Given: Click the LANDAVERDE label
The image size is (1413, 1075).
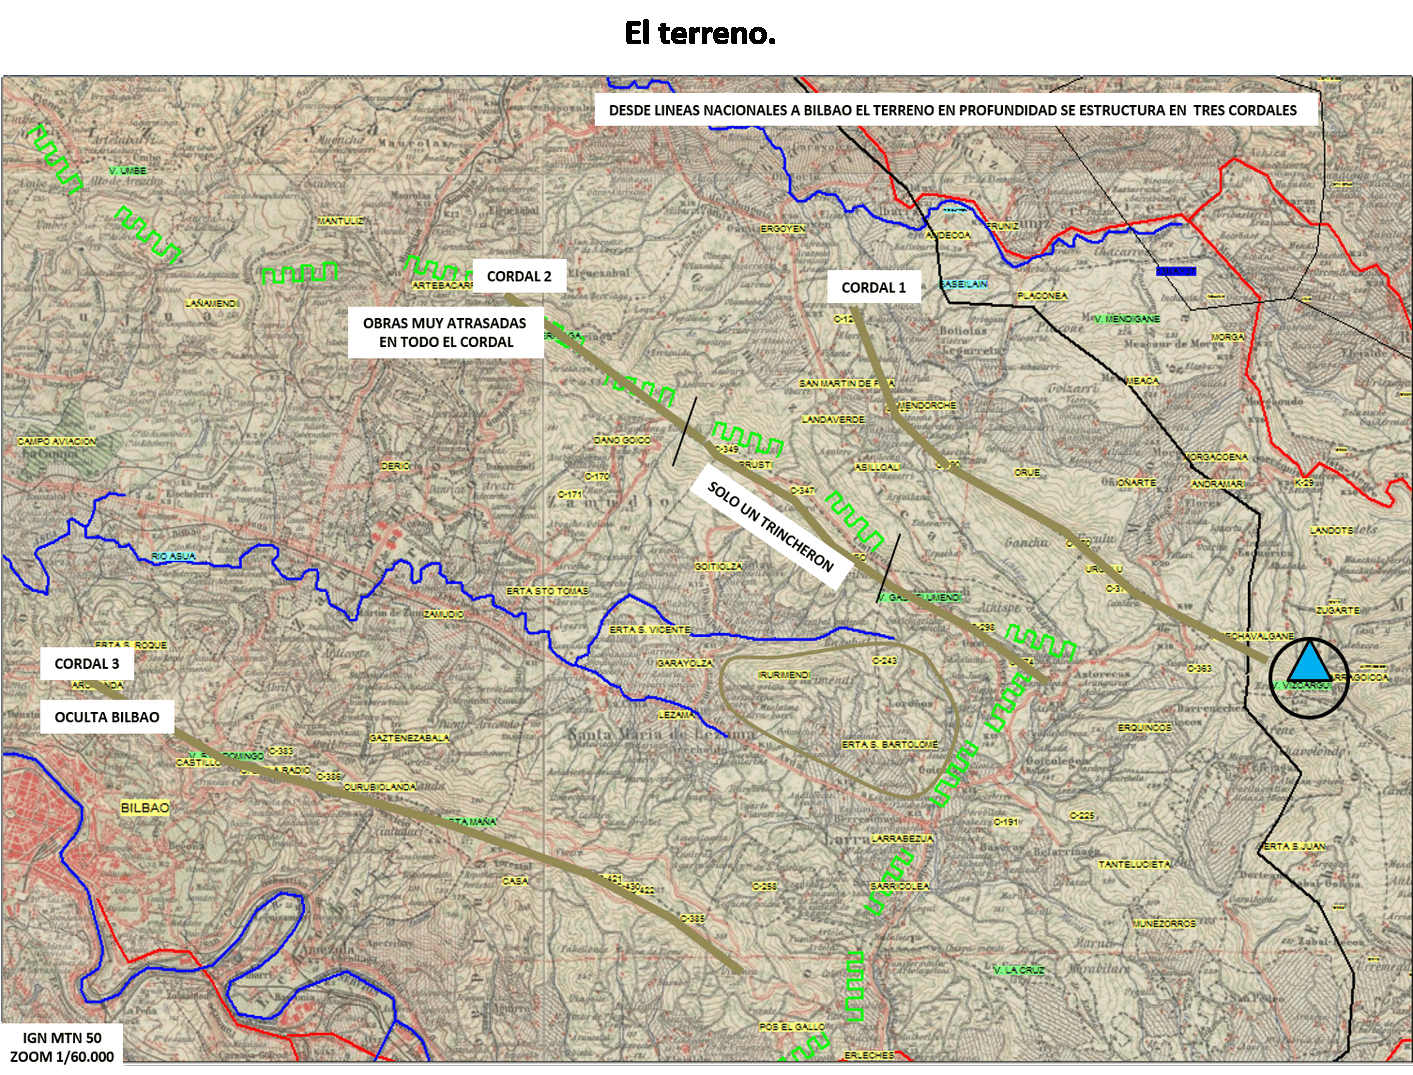Looking at the screenshot, I should point(833,420).
